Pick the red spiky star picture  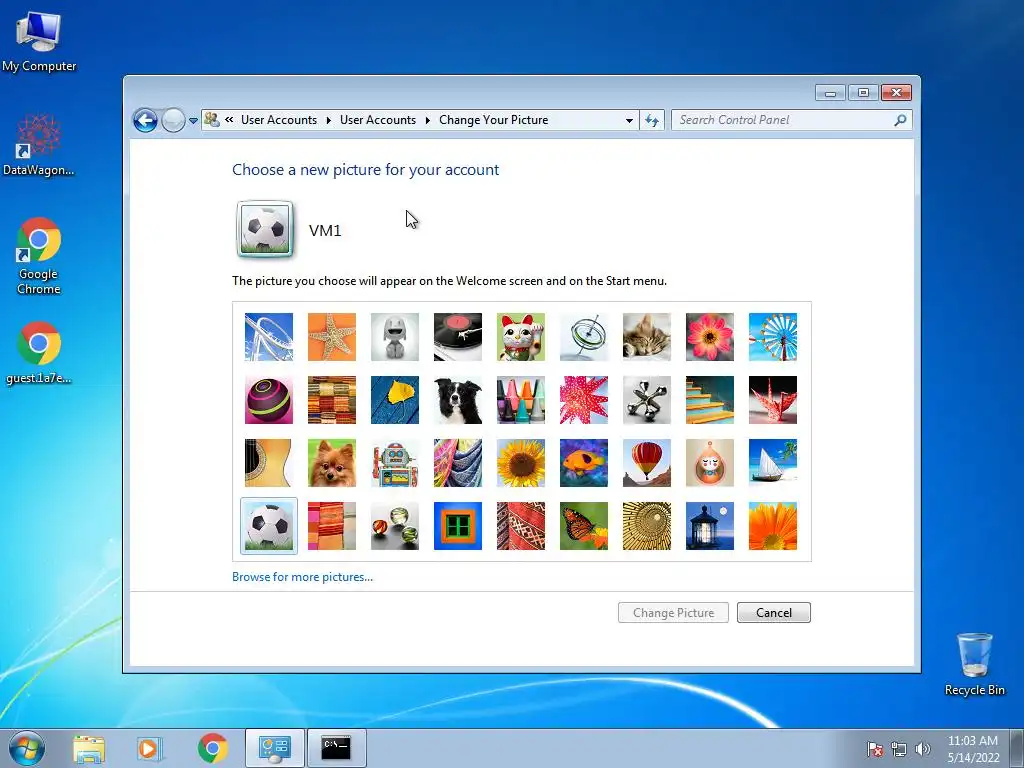point(584,400)
